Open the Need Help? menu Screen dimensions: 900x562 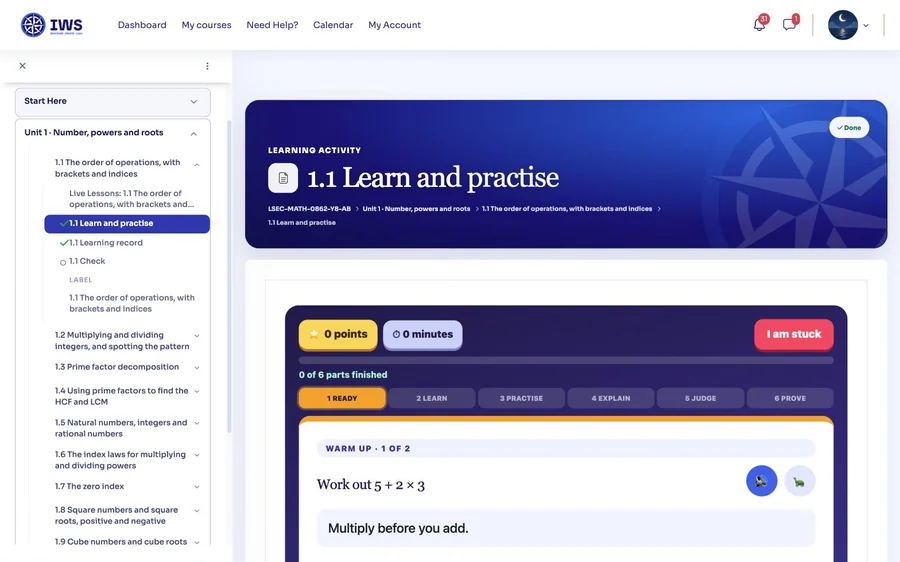coord(272,25)
